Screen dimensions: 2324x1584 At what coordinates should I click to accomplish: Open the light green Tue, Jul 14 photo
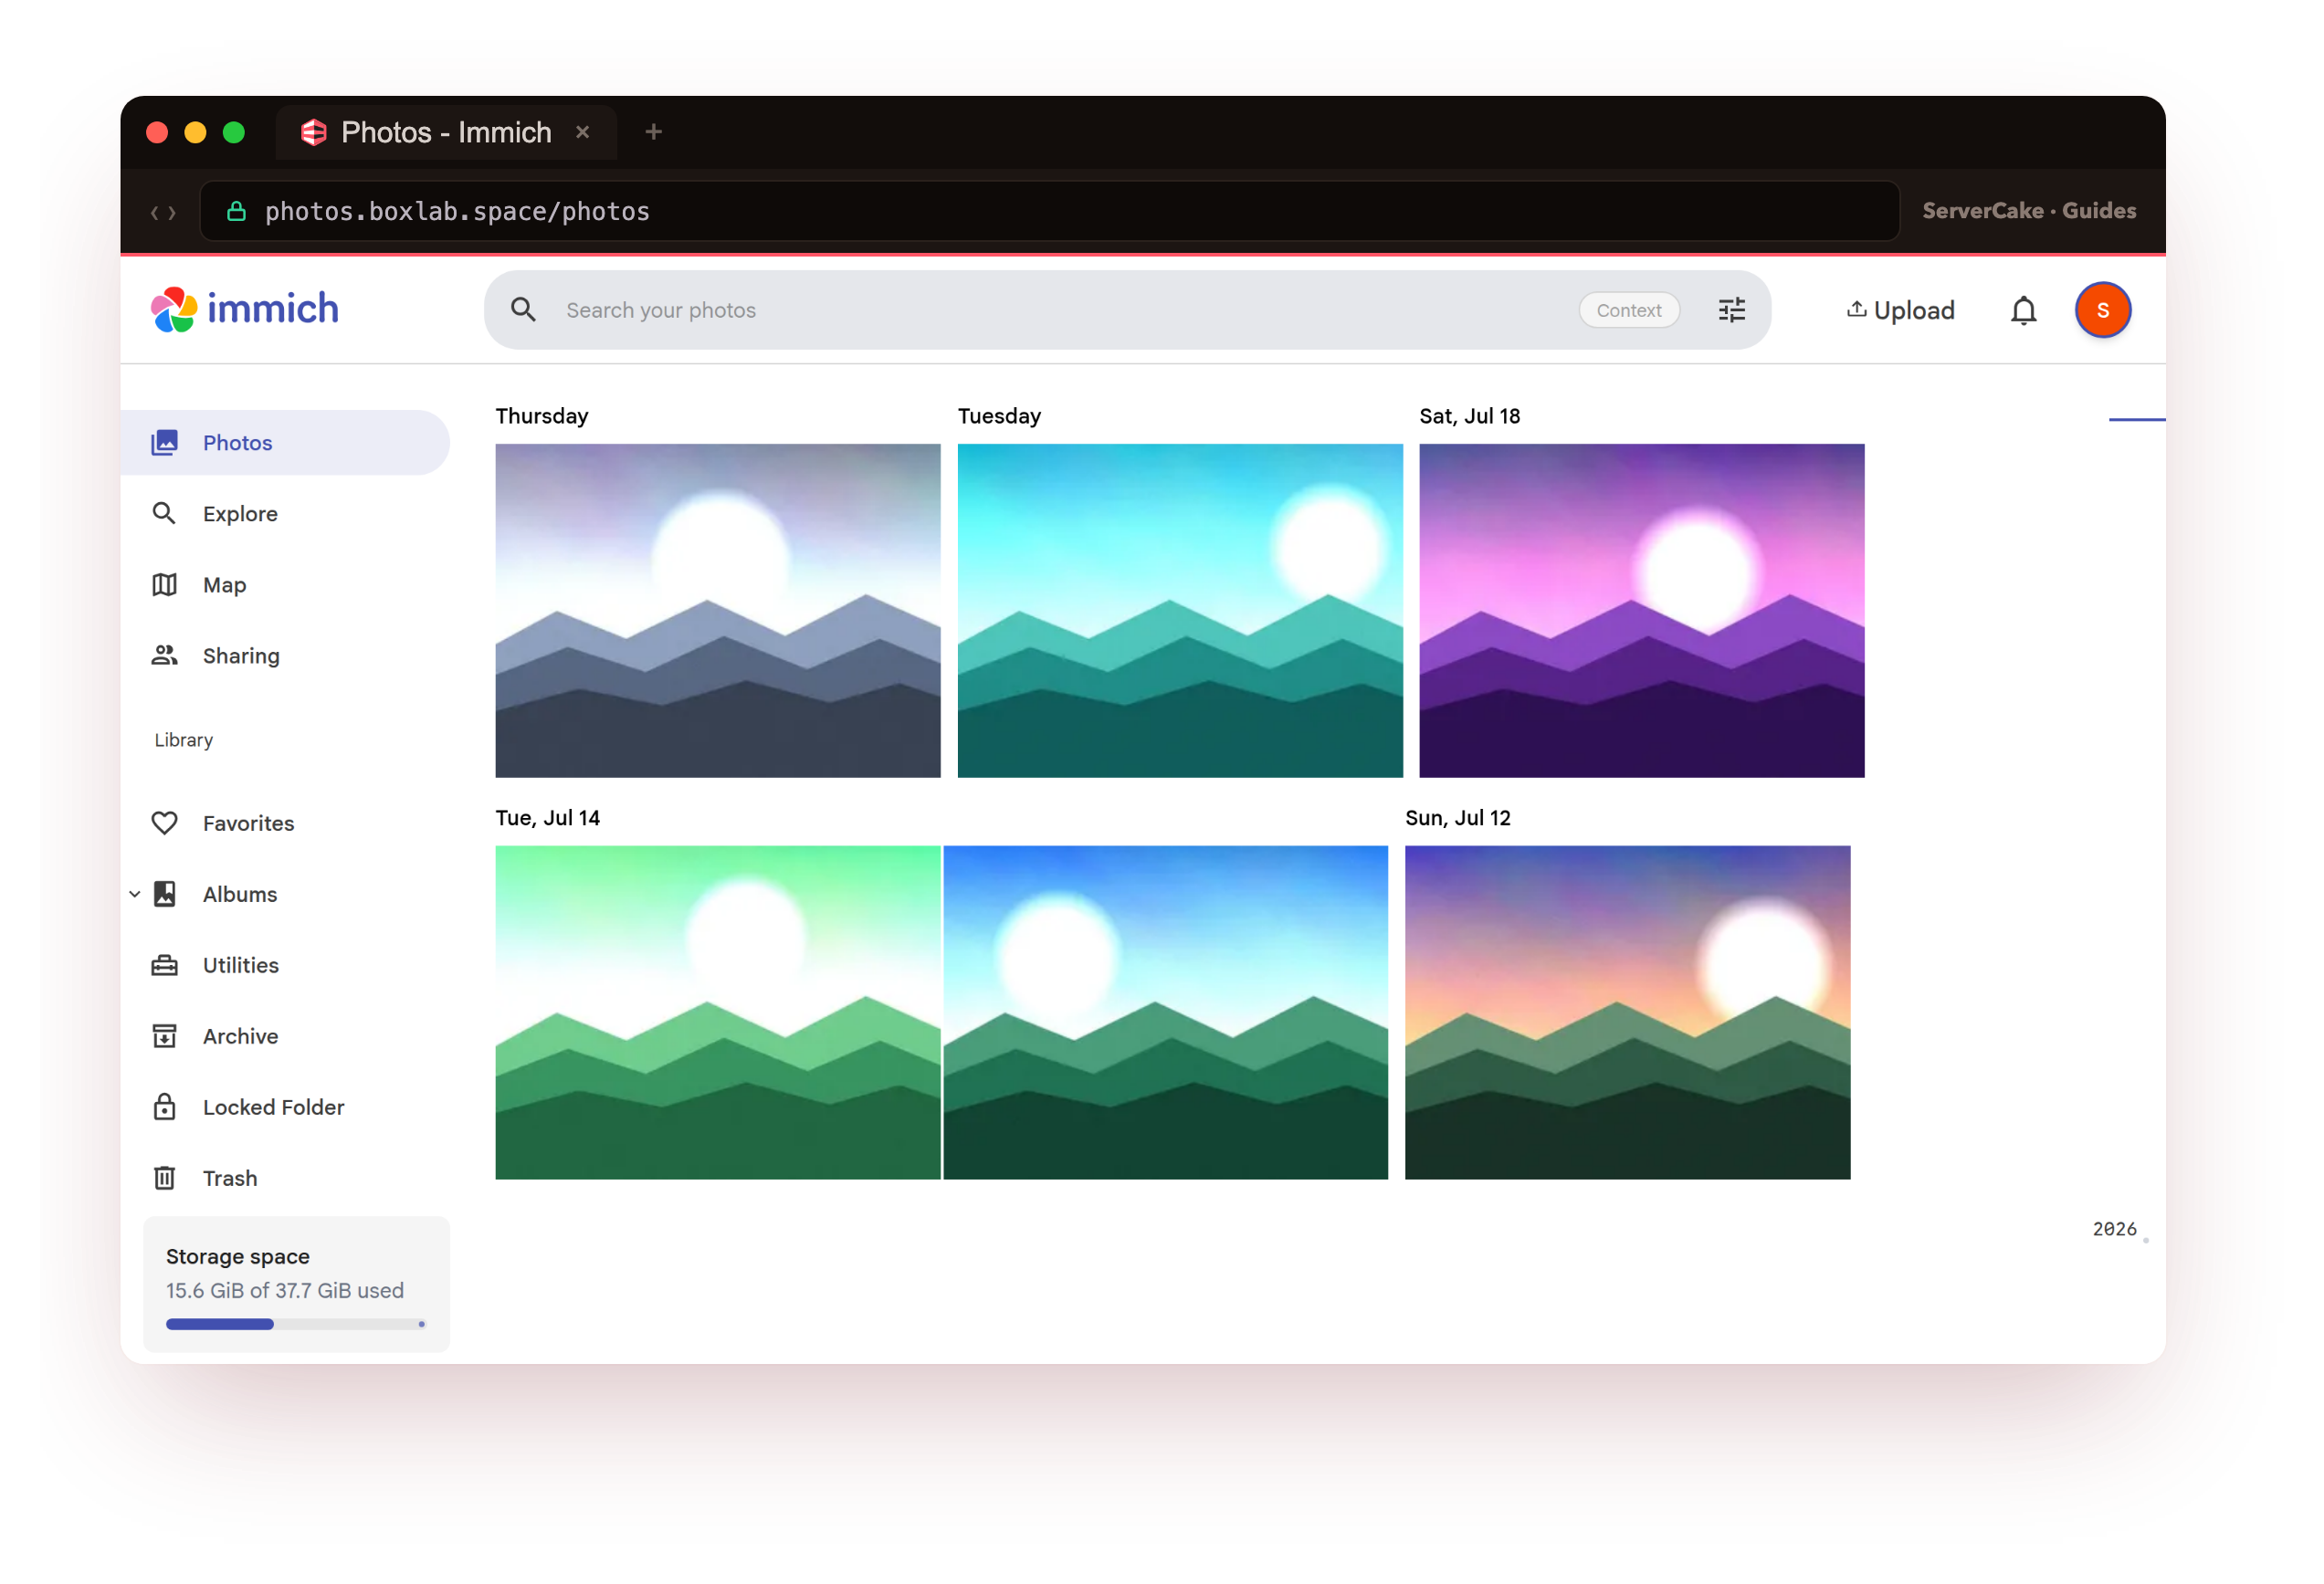tap(718, 1013)
